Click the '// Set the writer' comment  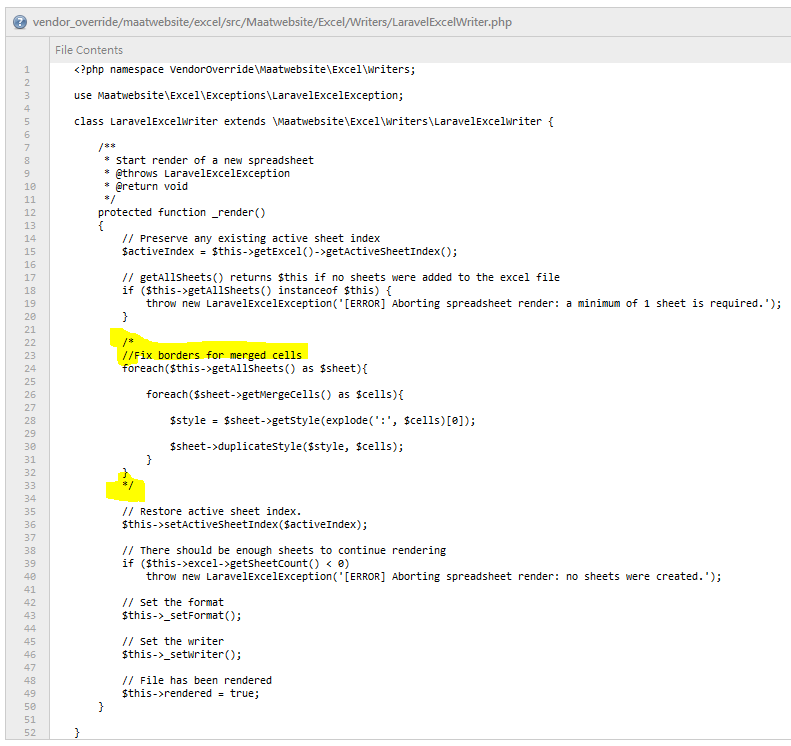(x=173, y=642)
